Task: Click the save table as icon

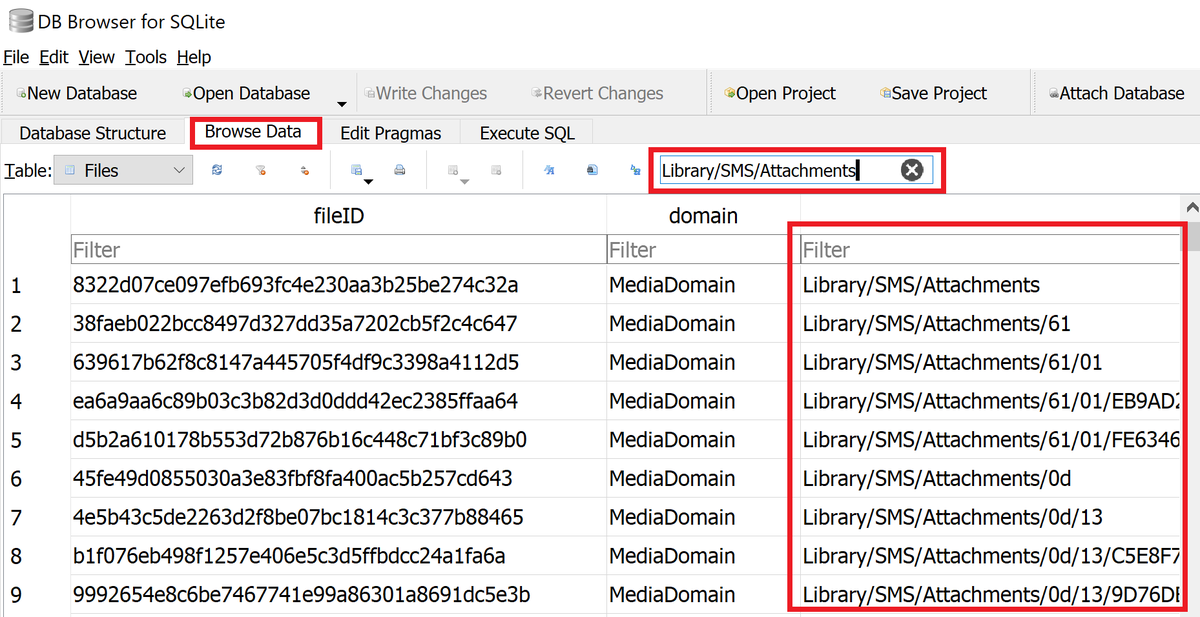Action: pos(356,171)
